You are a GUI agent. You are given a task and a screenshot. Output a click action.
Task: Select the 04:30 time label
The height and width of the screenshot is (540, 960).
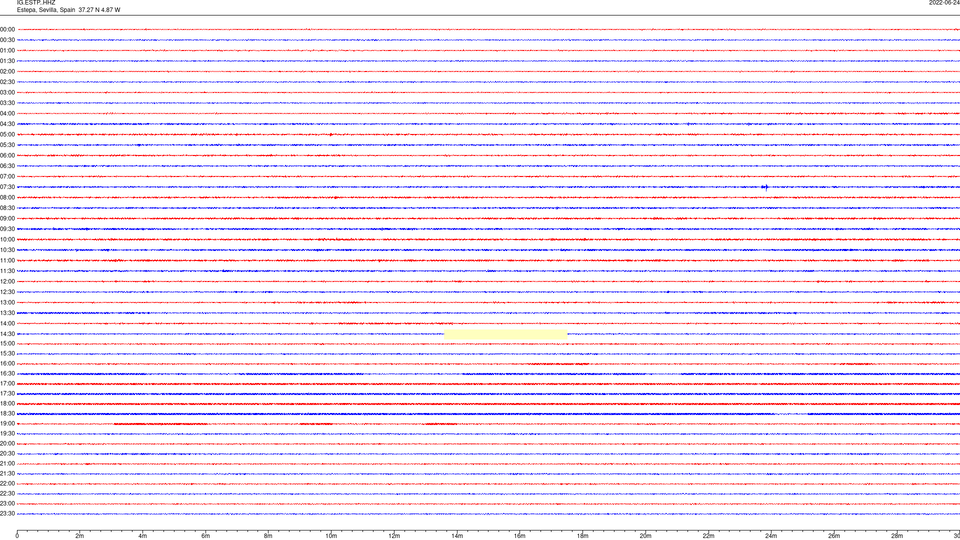pos(7,124)
